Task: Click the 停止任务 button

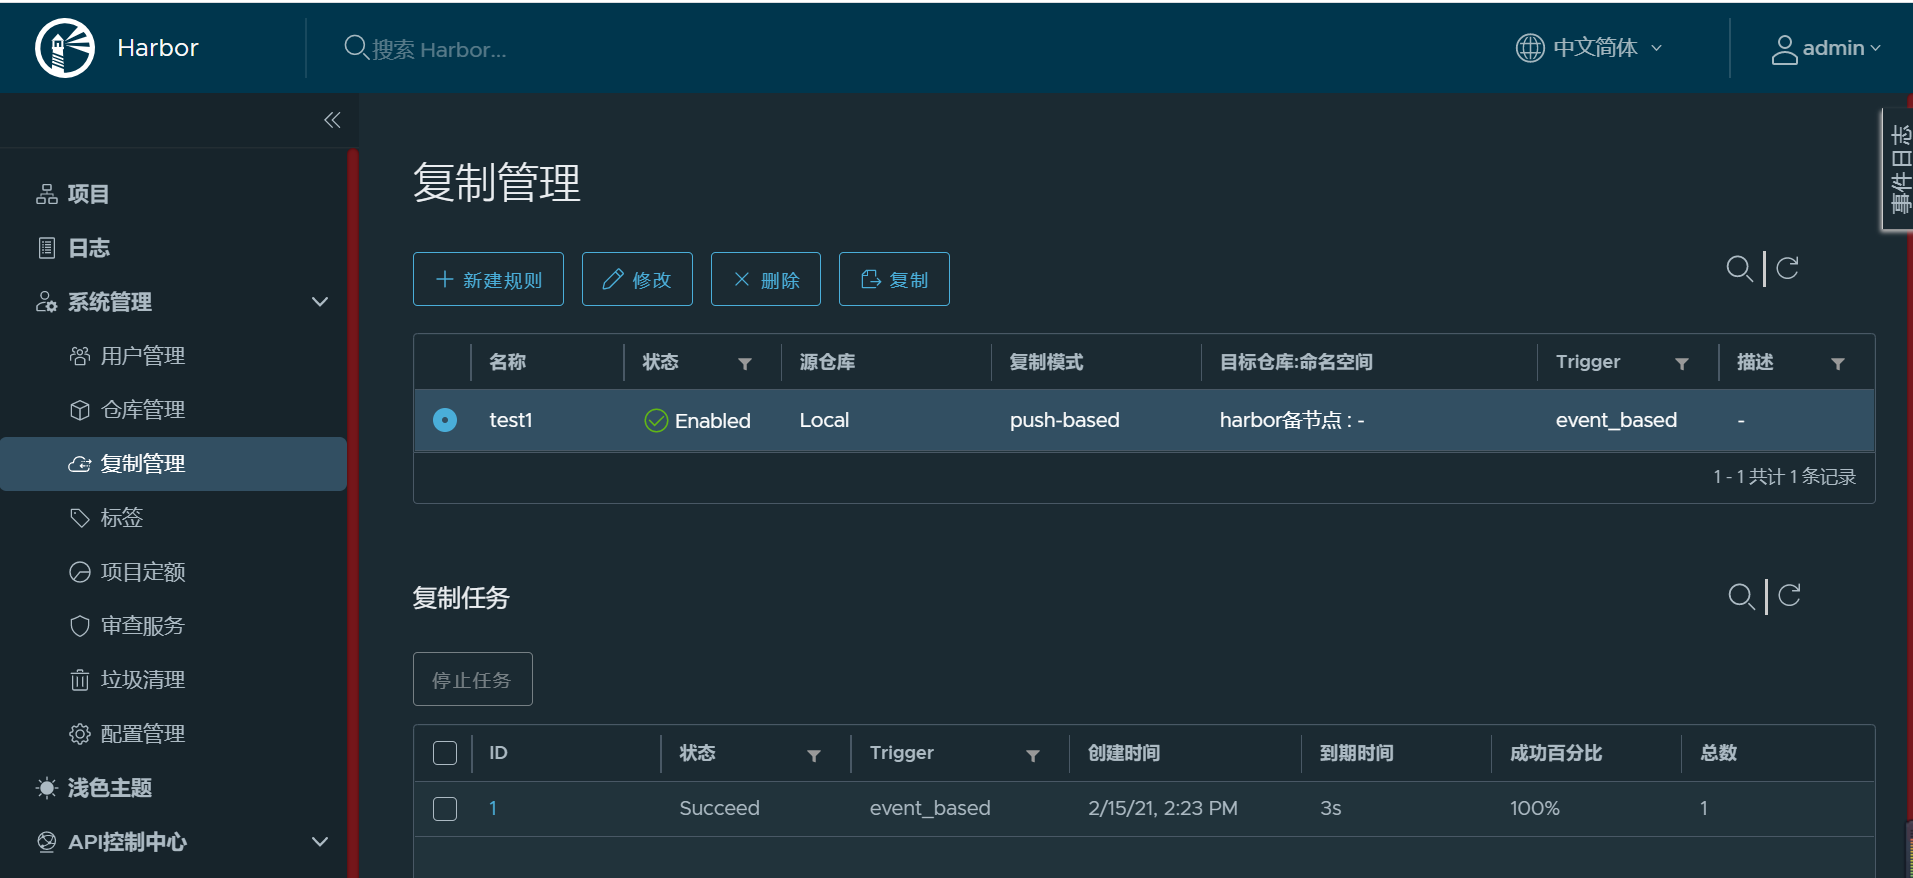Action: [x=472, y=680]
